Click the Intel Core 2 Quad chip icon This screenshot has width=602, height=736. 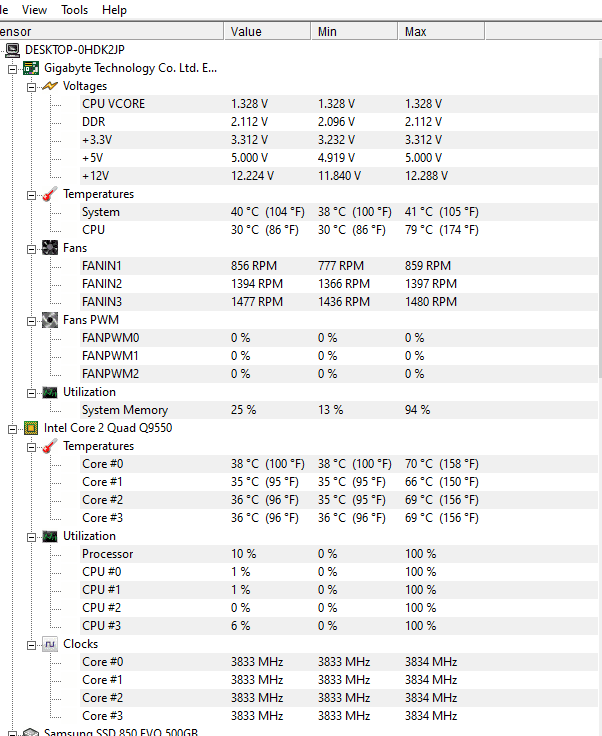[32, 428]
